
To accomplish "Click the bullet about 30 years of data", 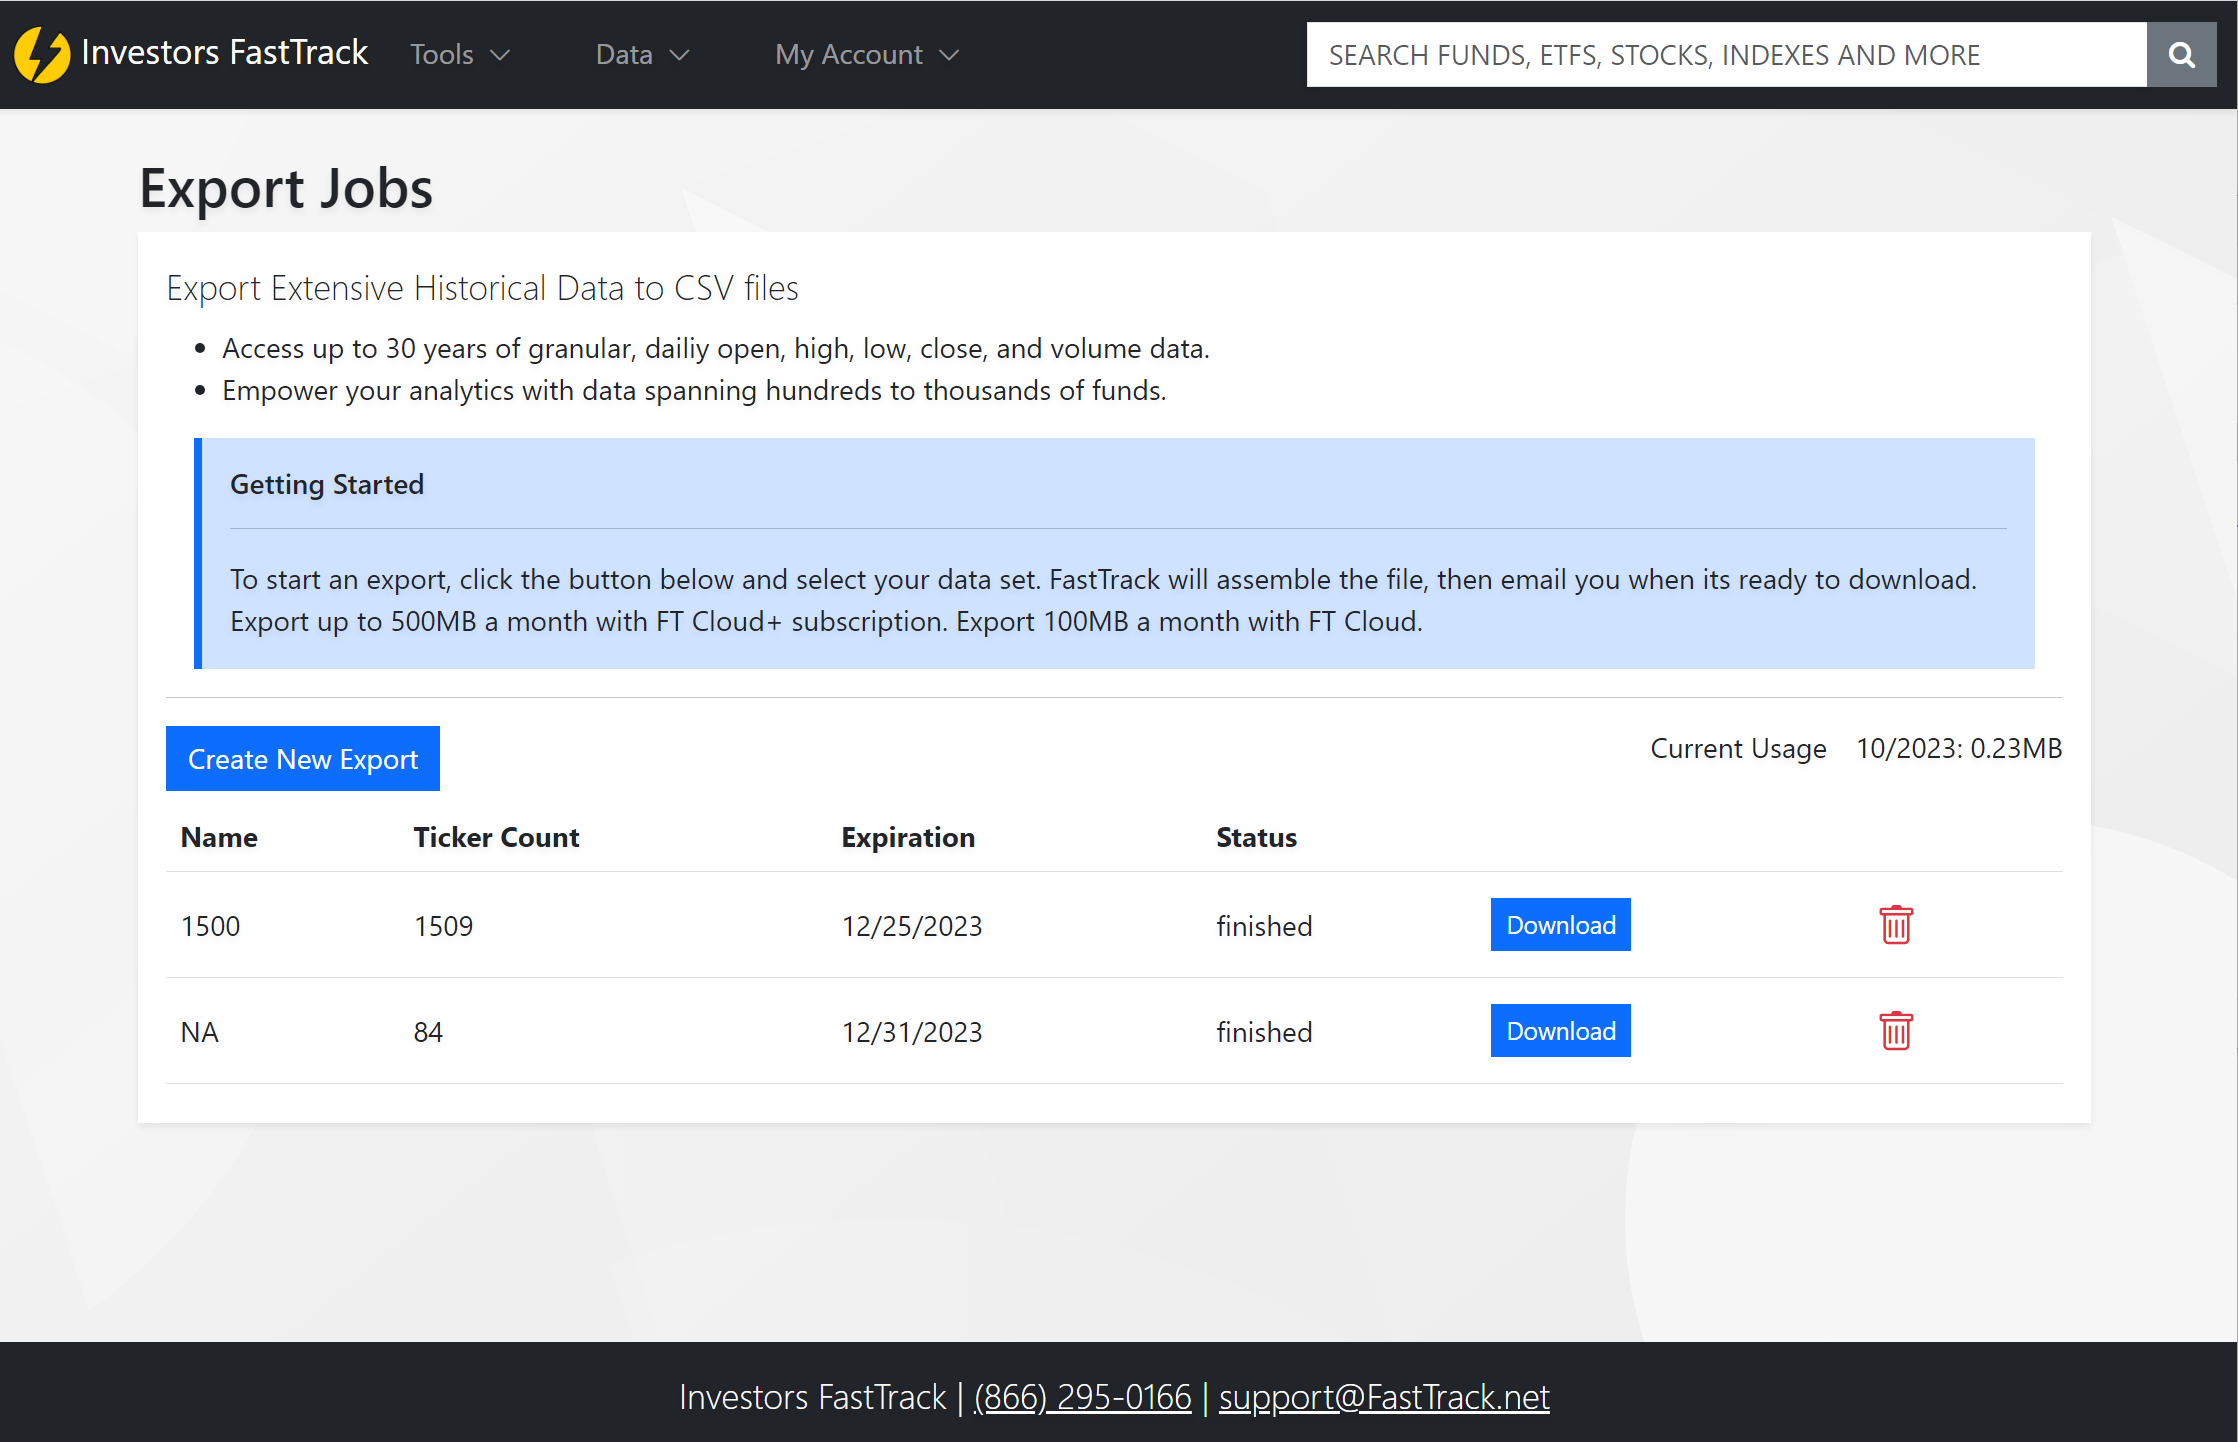I will coord(715,349).
